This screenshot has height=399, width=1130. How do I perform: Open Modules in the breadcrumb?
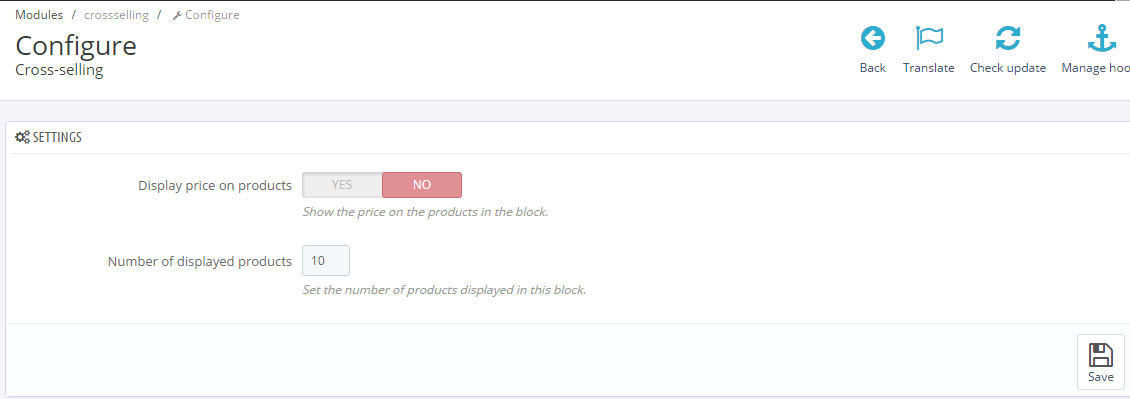tap(39, 14)
